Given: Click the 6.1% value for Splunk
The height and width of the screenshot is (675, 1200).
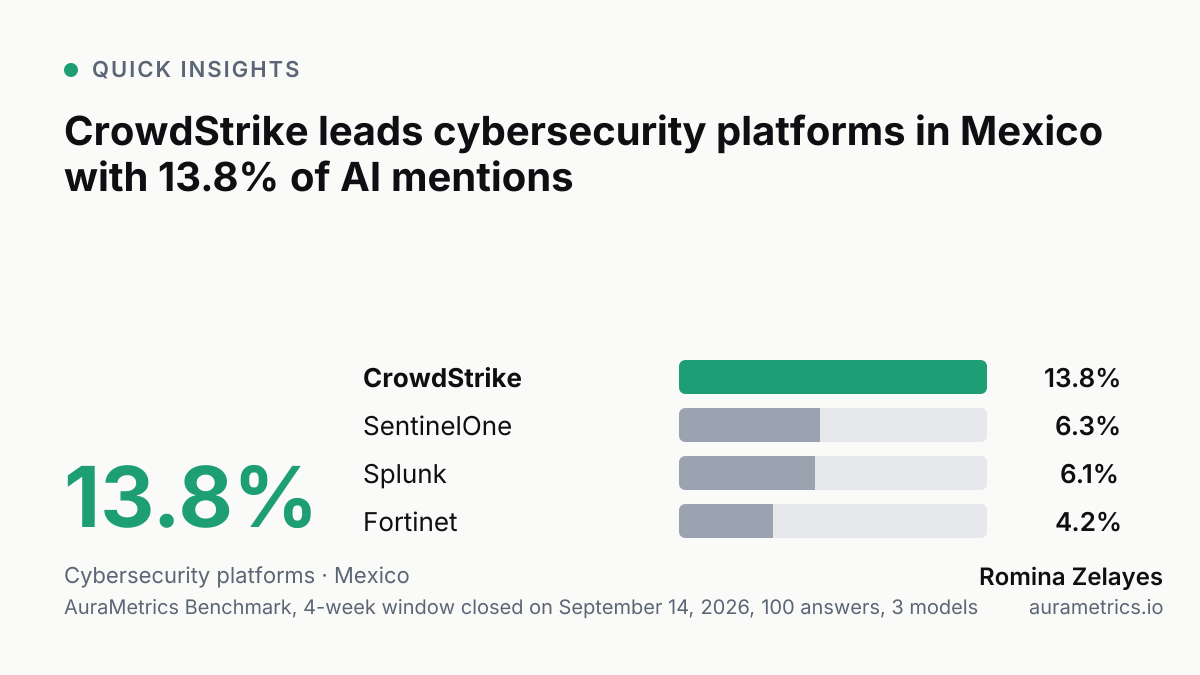Looking at the screenshot, I should tap(1088, 474).
